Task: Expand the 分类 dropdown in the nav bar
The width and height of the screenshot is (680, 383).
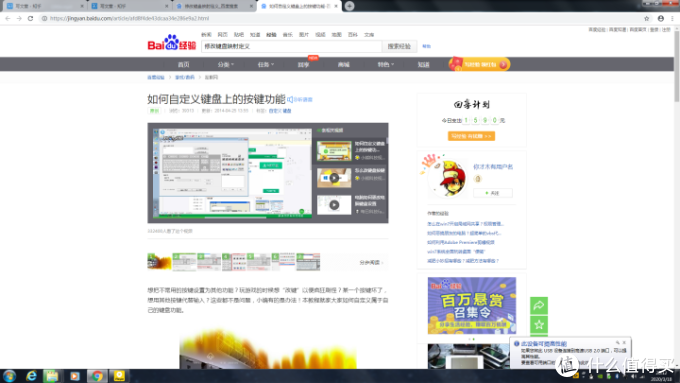Action: pyautogui.click(x=226, y=65)
